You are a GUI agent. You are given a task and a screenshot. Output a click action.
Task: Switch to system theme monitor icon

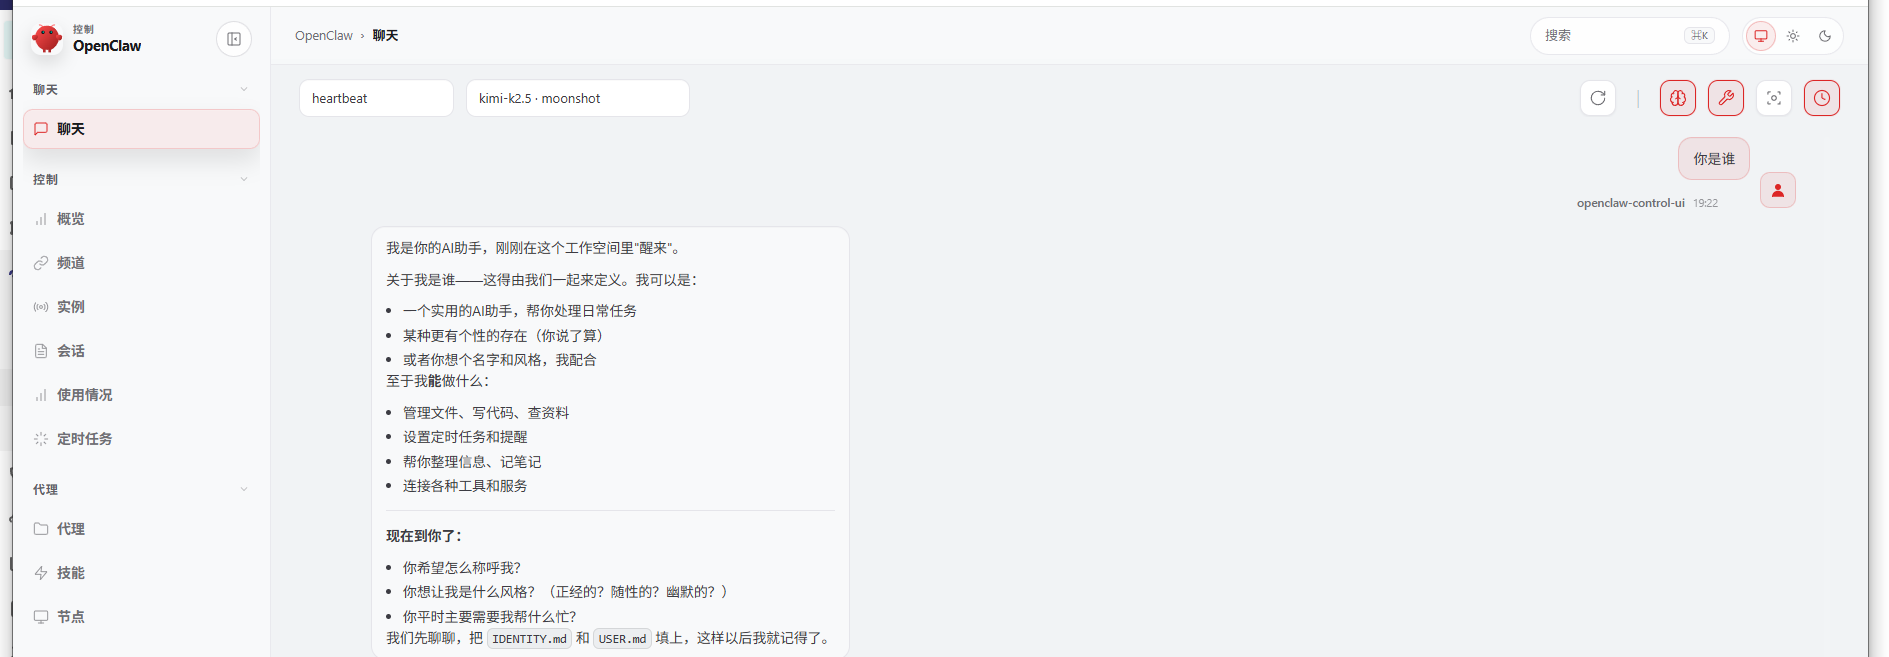[1761, 36]
